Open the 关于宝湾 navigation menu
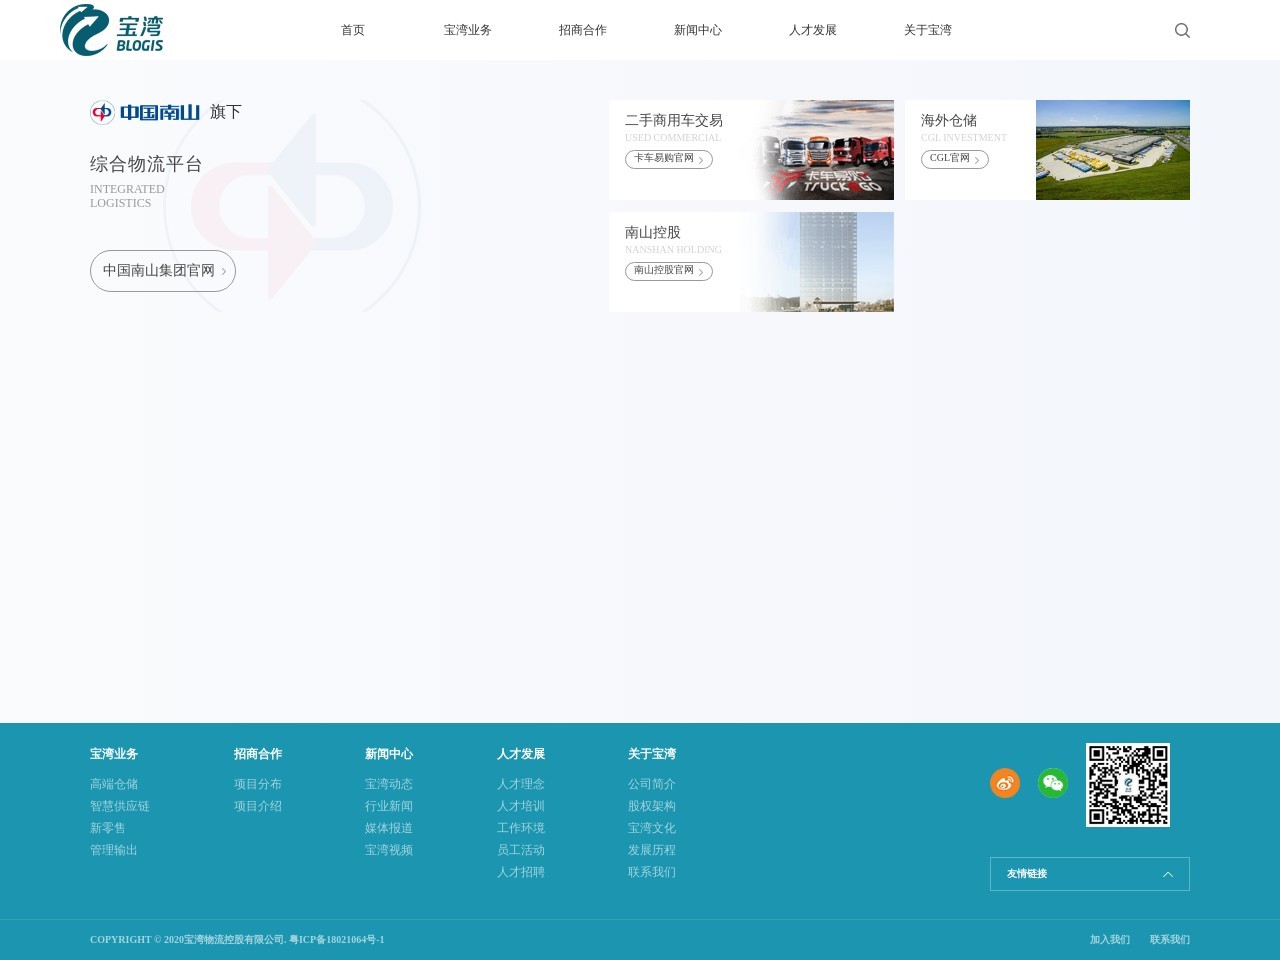The height and width of the screenshot is (960, 1280). (928, 30)
